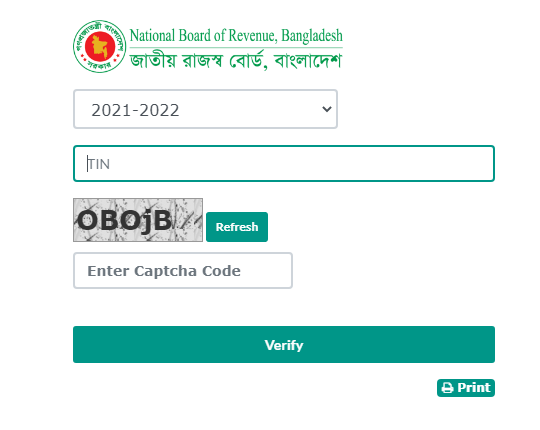Click the Bangladesh government emblem logo
Viewport: 540px width, 430px height.
[100, 46]
